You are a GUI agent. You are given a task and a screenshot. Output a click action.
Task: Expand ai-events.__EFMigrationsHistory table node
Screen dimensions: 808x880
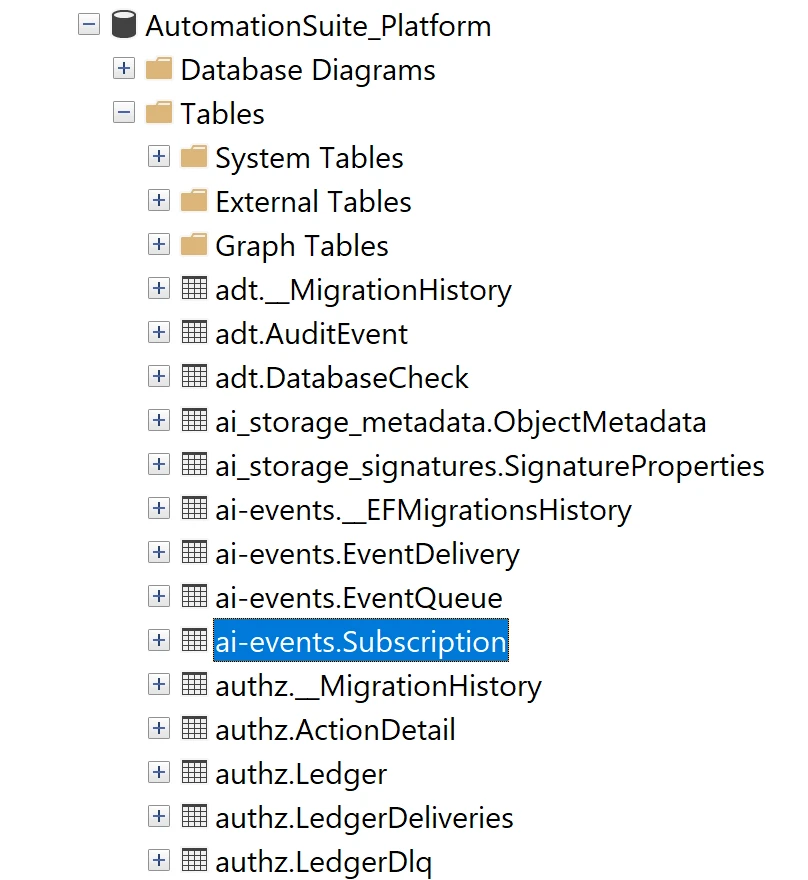coord(159,508)
